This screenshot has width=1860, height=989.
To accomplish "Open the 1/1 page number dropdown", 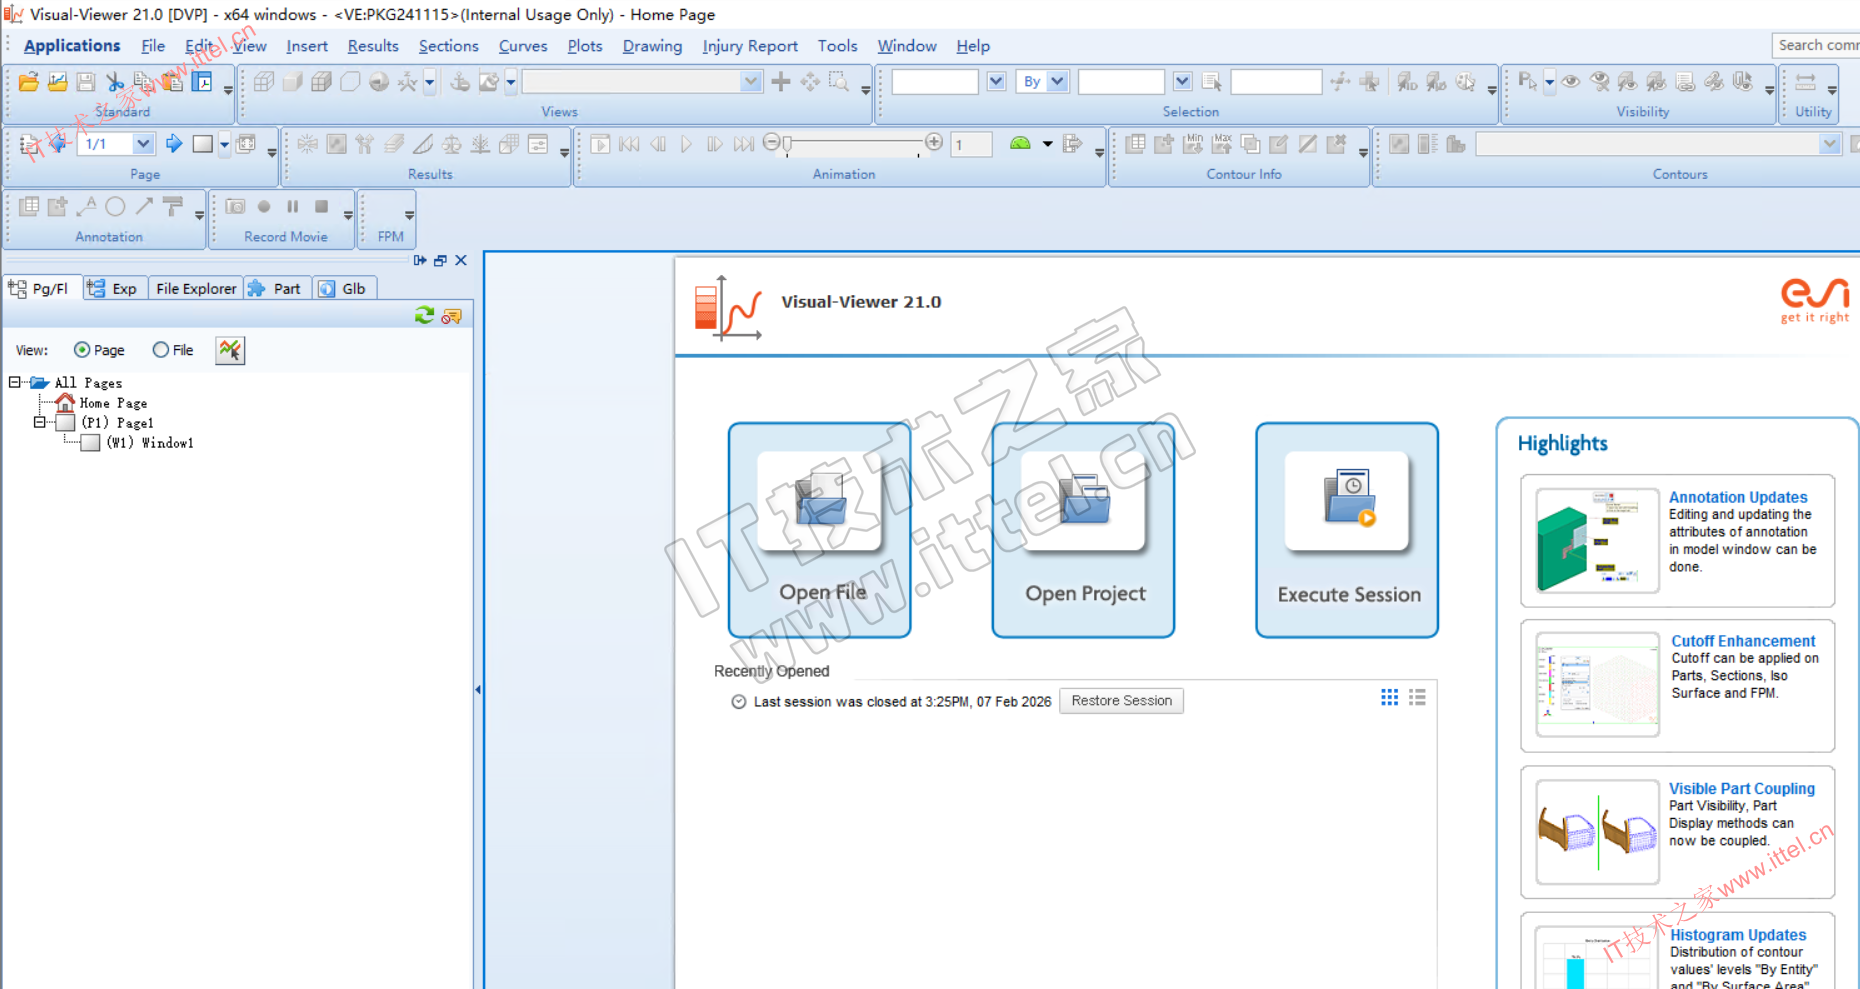I will pyautogui.click(x=143, y=144).
